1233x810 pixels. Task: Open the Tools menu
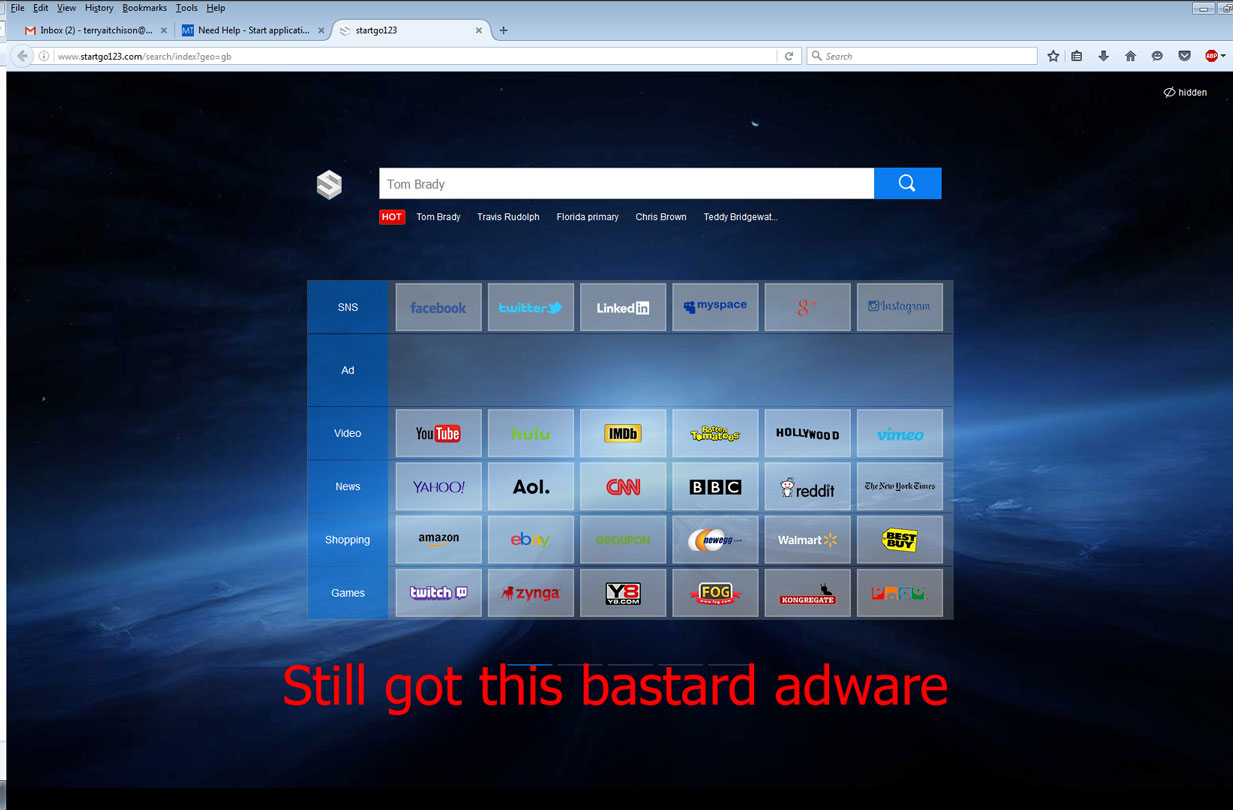click(x=187, y=8)
